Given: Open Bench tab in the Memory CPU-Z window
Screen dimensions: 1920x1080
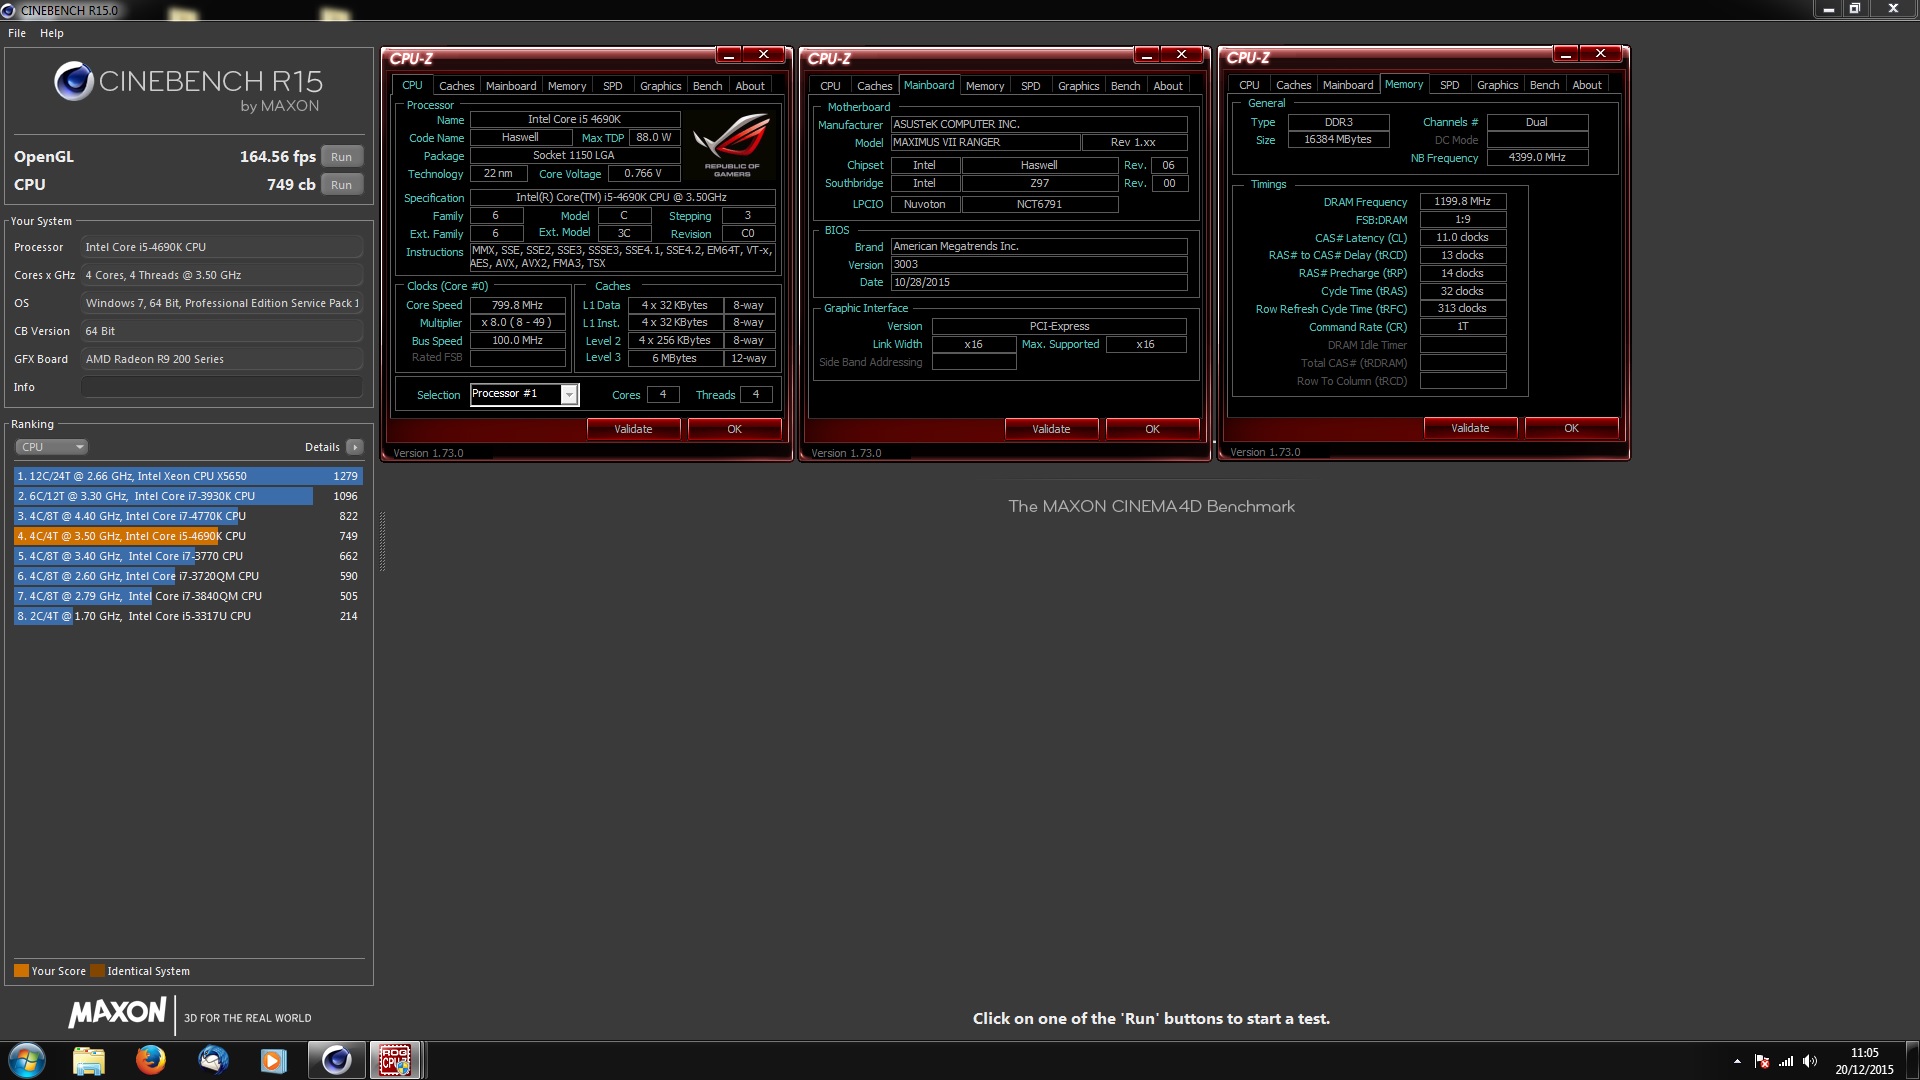Looking at the screenshot, I should [1544, 85].
